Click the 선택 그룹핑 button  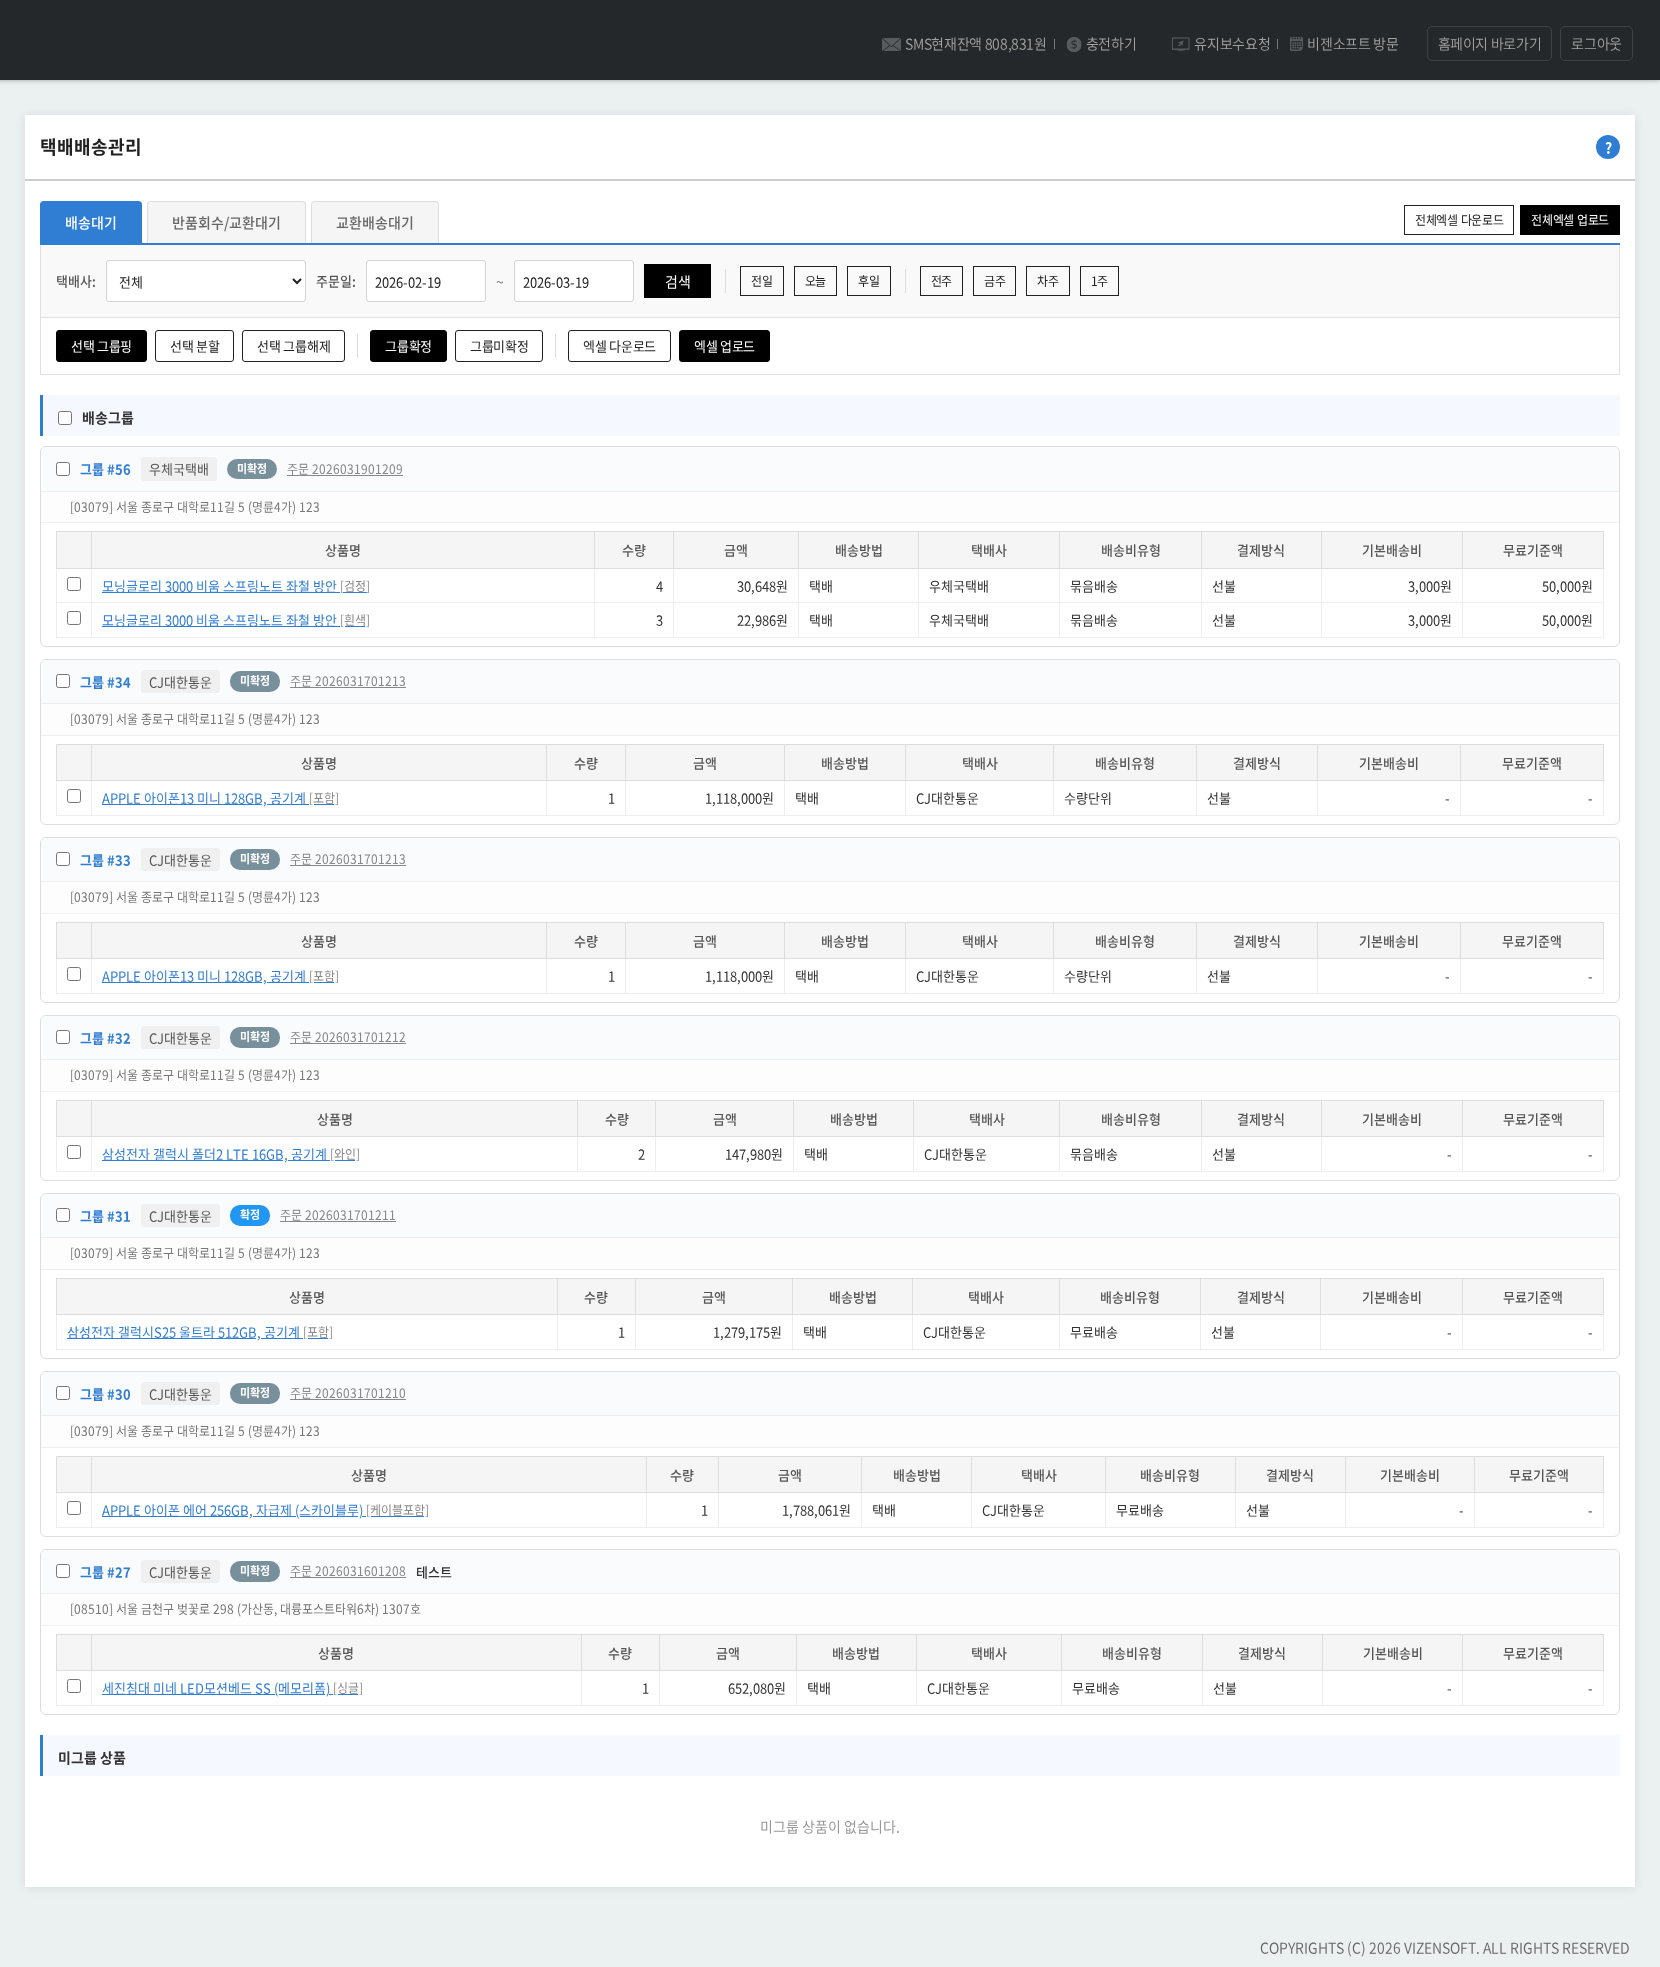coord(101,346)
